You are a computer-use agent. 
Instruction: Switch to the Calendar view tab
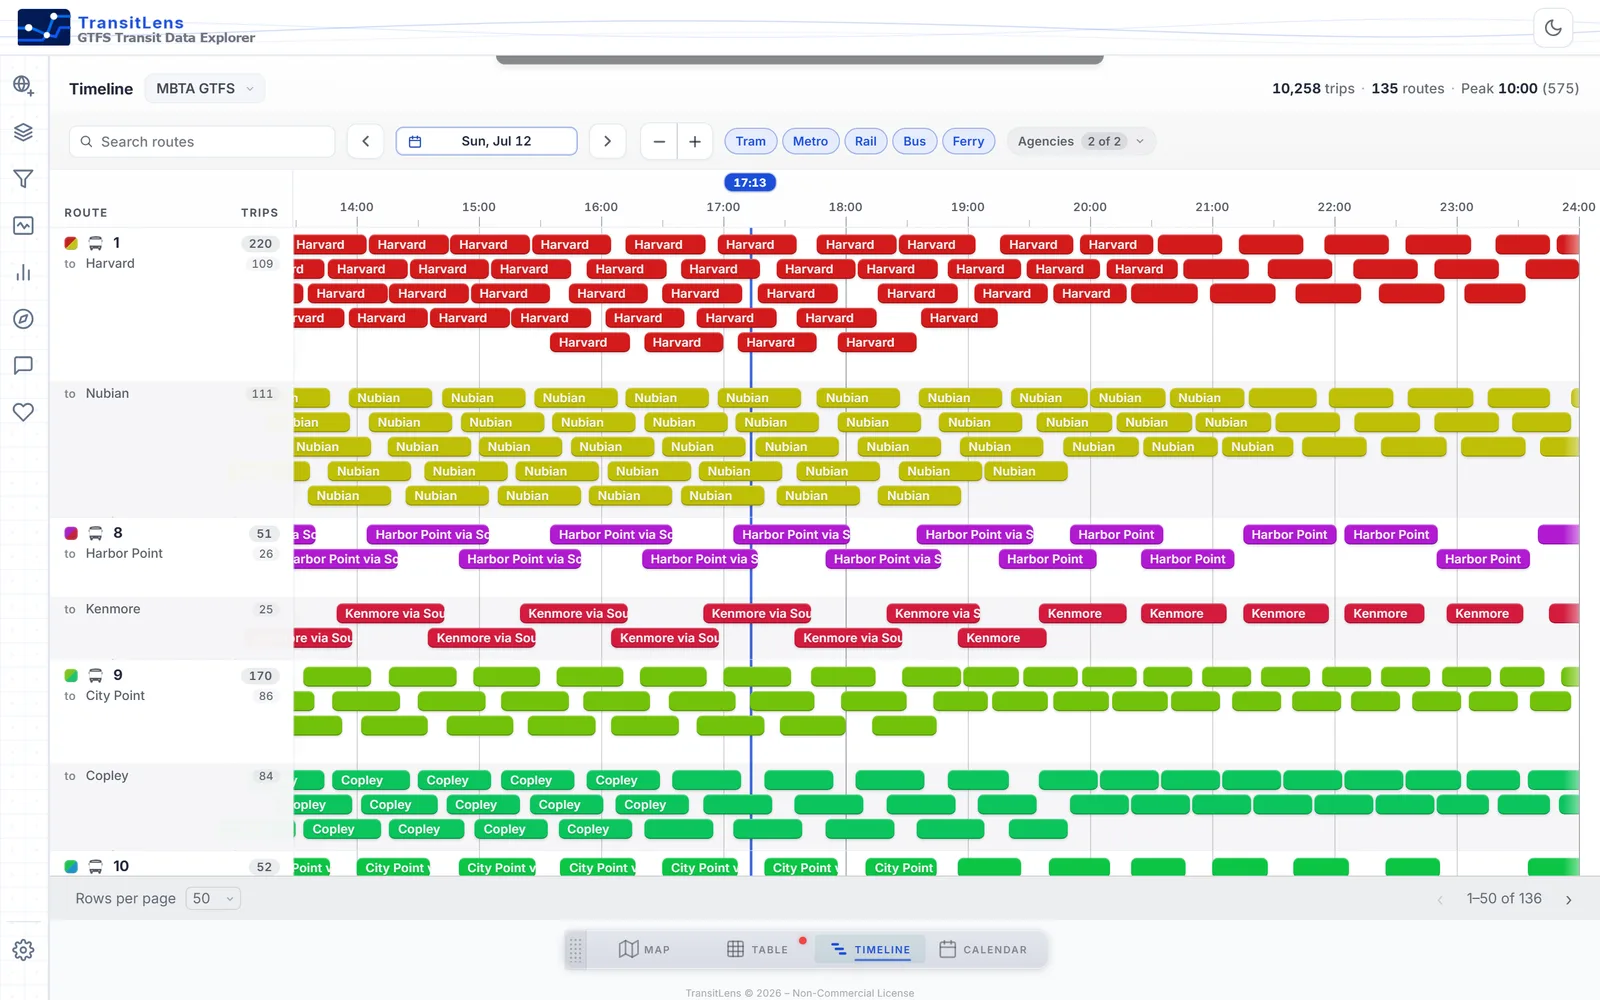pyautogui.click(x=983, y=950)
